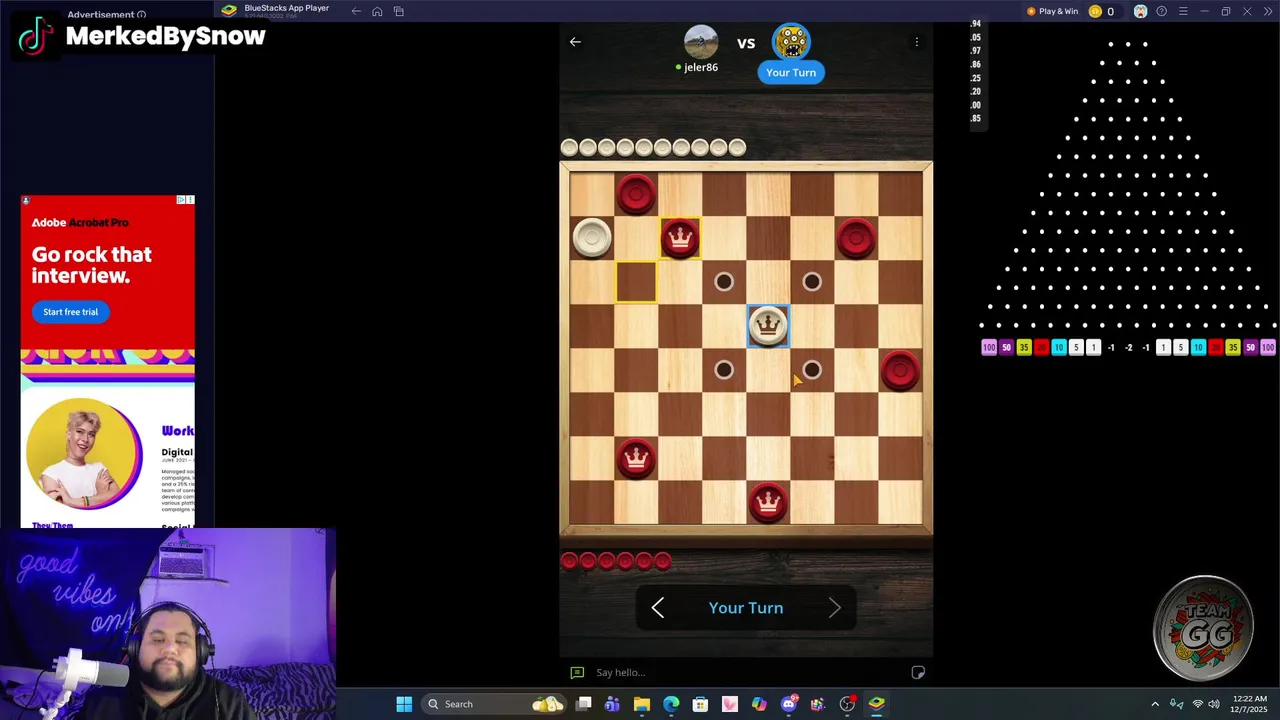The image size is (1280, 720).
Task: Move the king to the upper-left move marker
Action: point(724,282)
